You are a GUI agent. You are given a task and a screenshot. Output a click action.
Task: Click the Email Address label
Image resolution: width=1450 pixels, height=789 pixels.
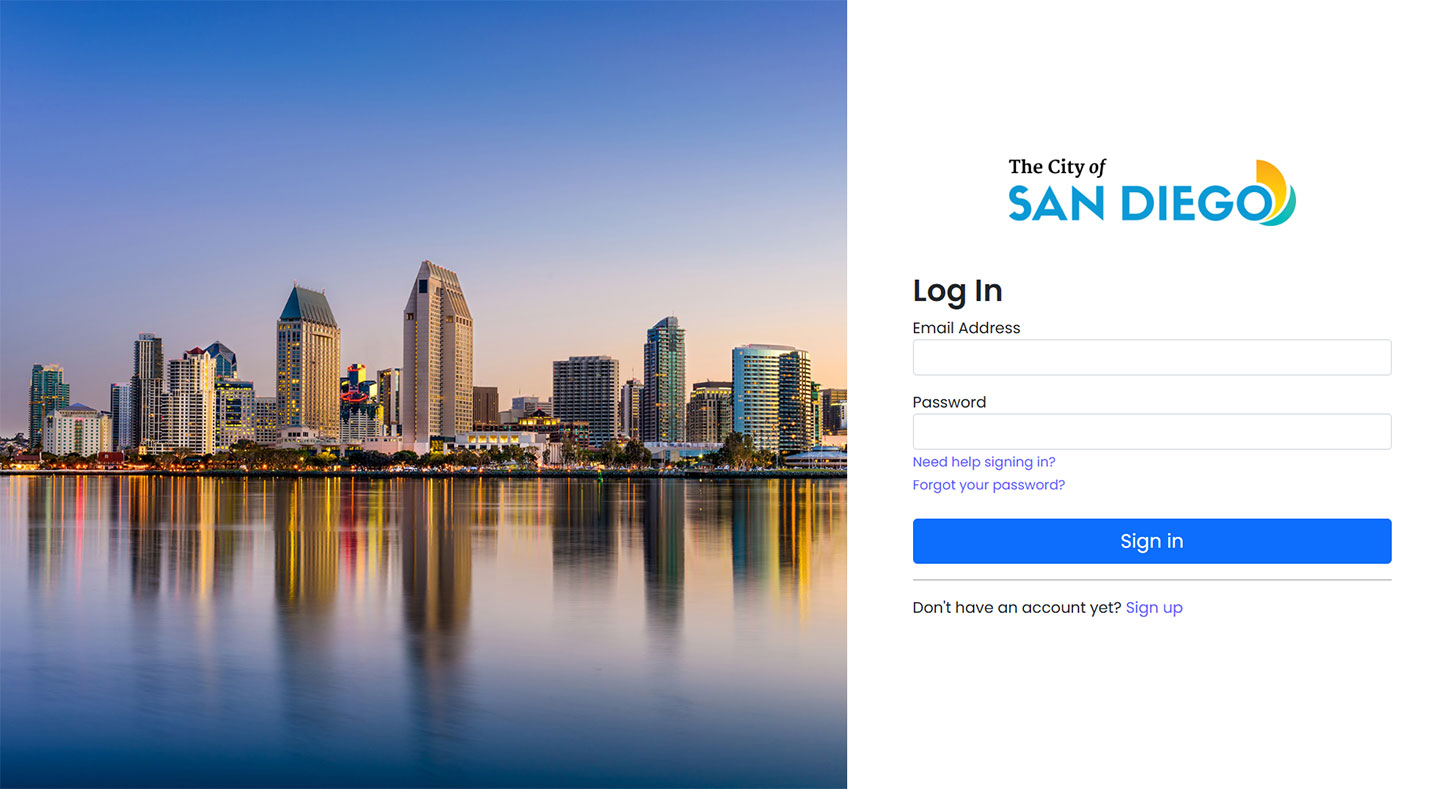[966, 328]
